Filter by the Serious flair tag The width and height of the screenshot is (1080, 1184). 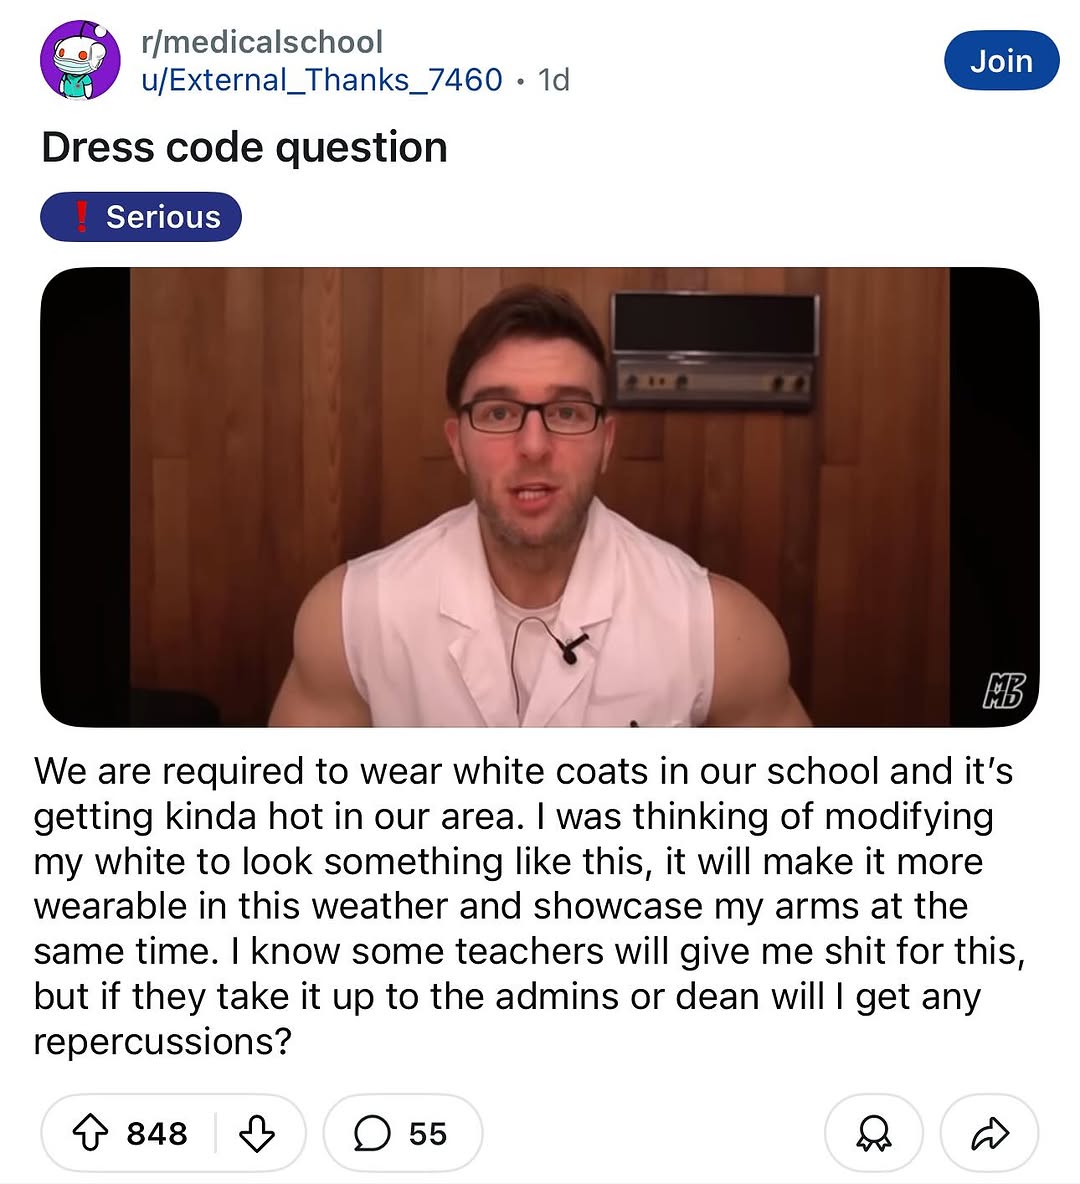[141, 217]
